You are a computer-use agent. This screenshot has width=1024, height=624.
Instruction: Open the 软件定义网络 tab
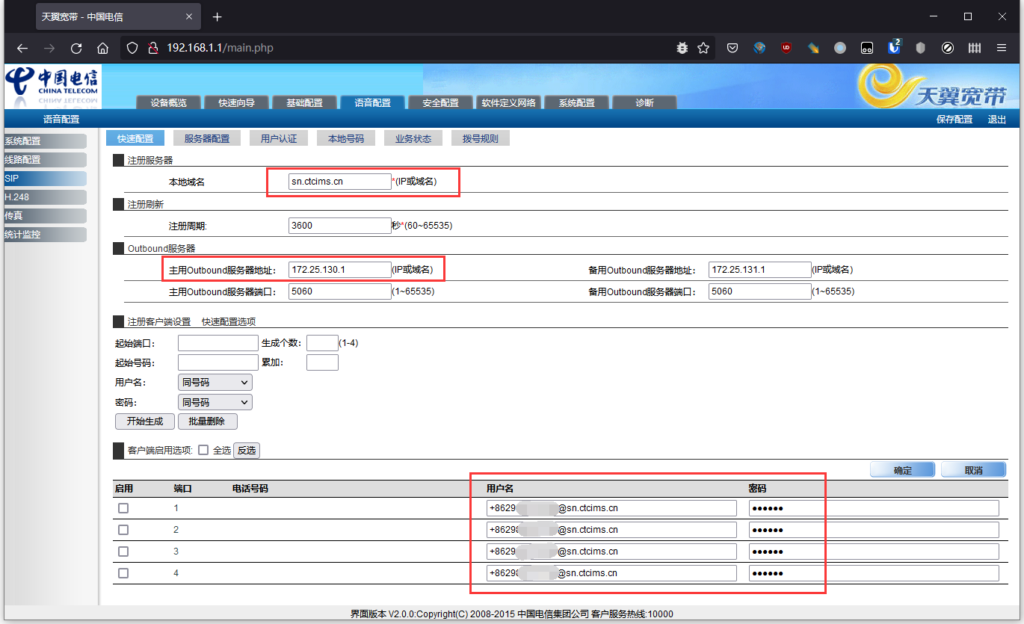508,102
